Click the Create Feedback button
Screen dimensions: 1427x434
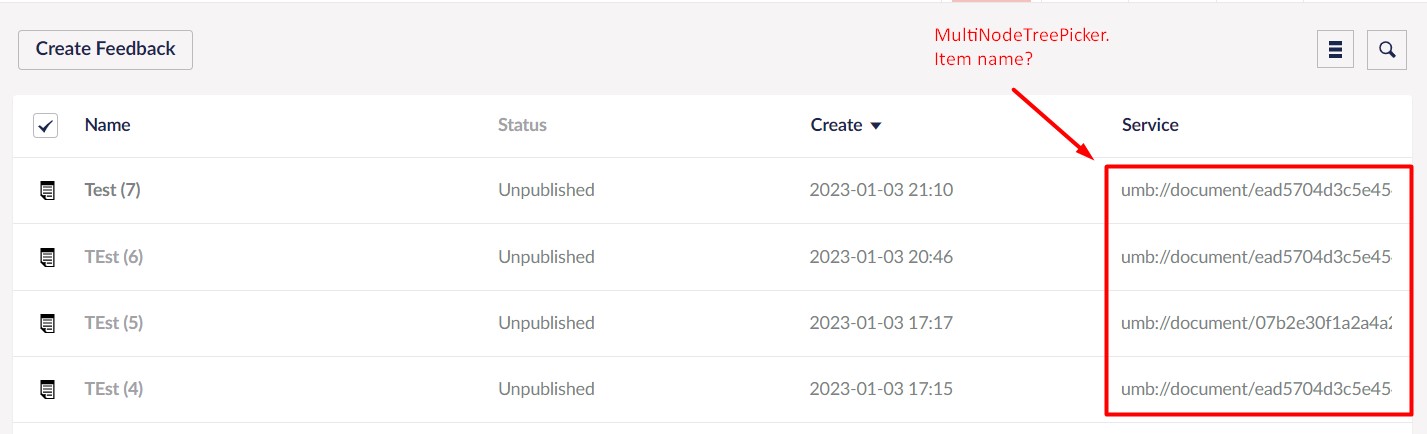tap(105, 49)
